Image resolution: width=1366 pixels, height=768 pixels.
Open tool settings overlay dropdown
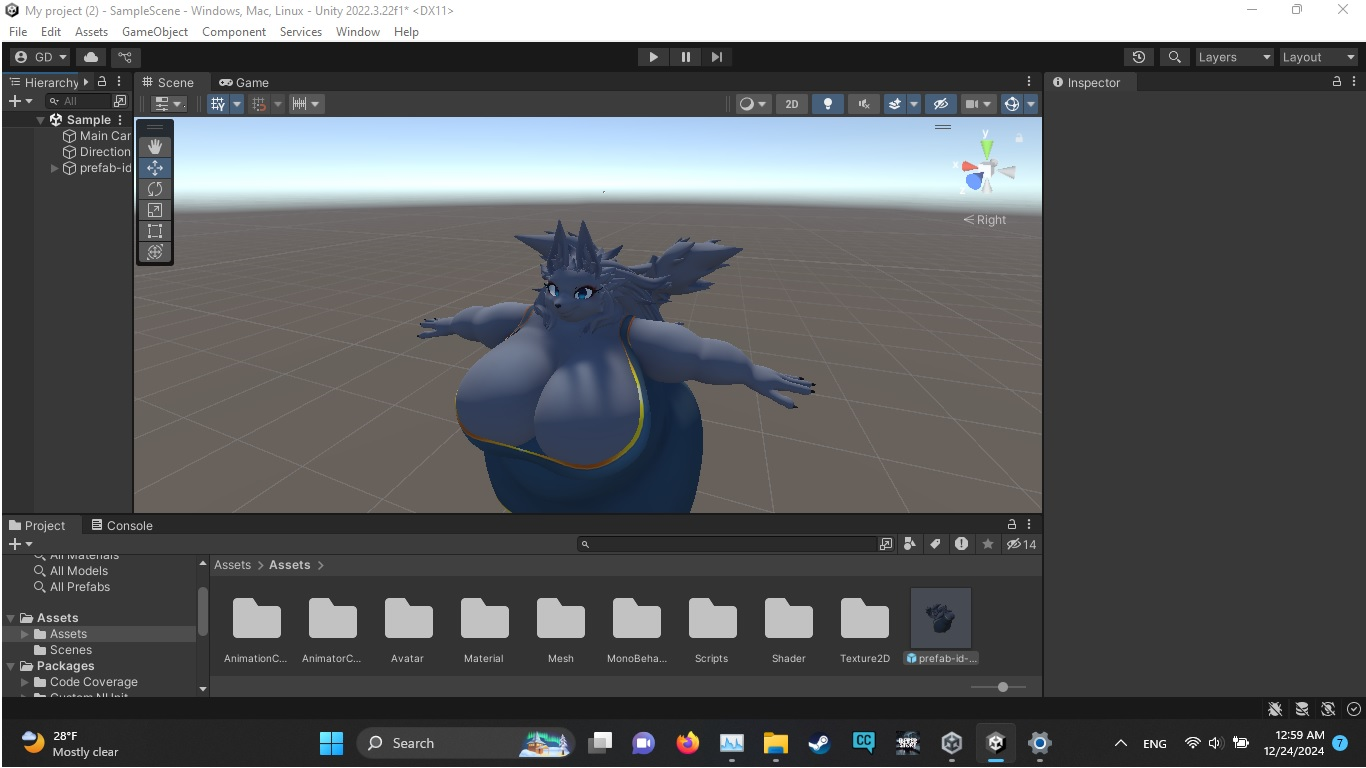[x=169, y=104]
